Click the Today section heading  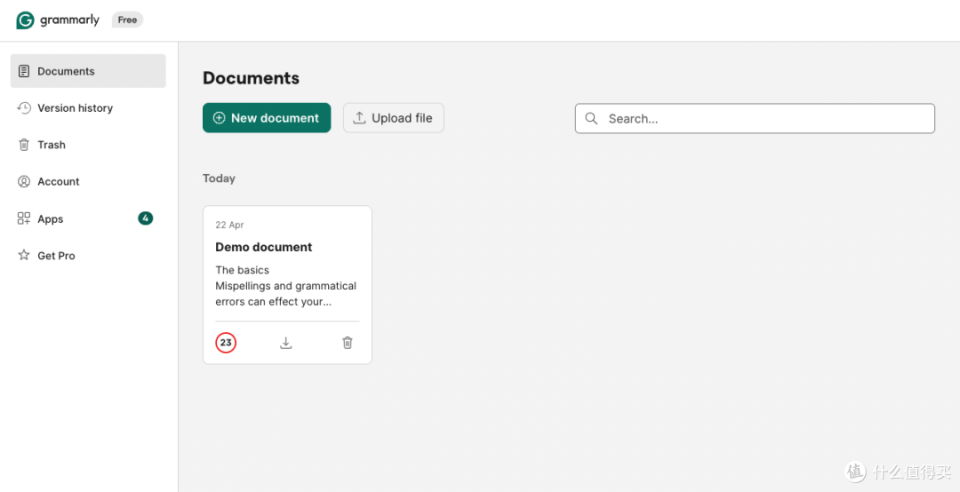[219, 179]
